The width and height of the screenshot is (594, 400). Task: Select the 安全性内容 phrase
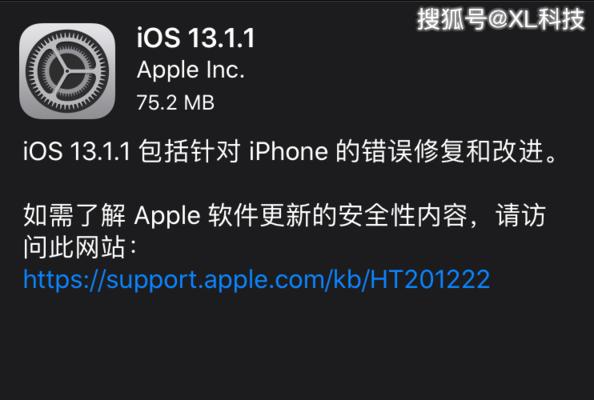point(402,215)
